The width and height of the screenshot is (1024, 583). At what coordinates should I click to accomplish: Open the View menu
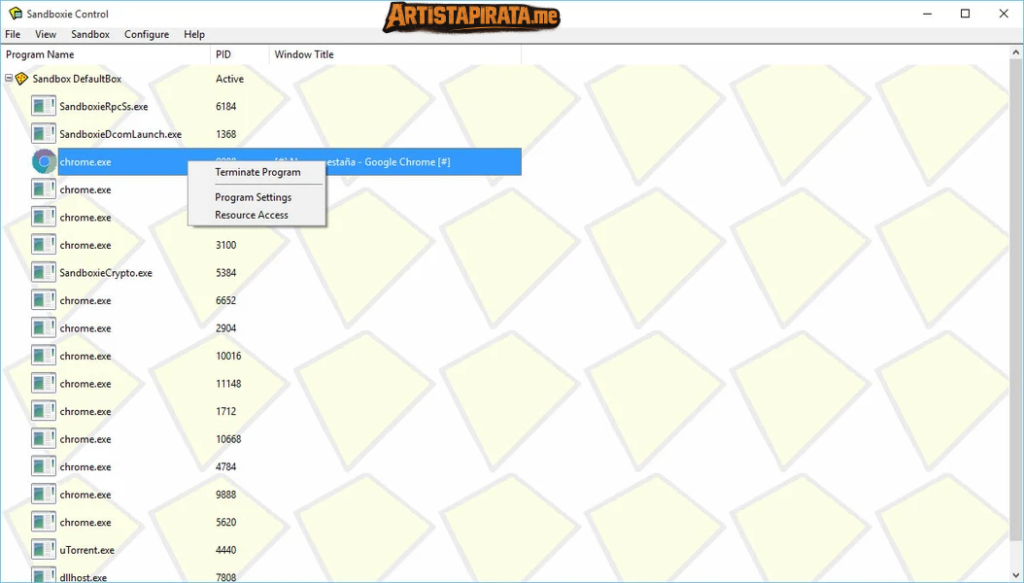pos(46,34)
